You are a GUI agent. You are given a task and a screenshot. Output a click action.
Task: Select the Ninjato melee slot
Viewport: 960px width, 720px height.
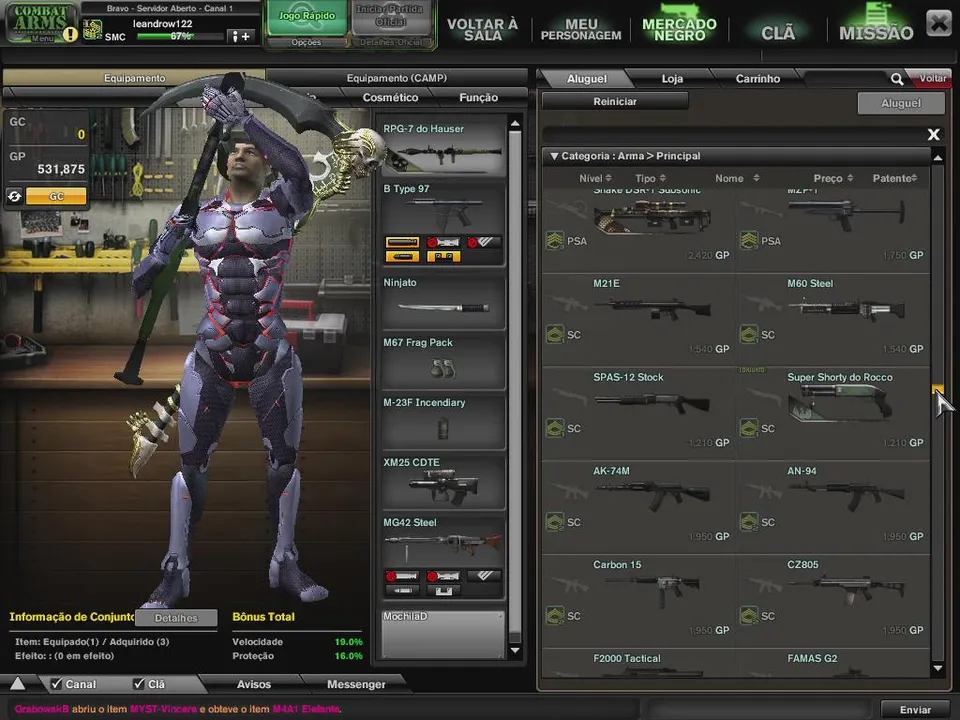point(442,301)
